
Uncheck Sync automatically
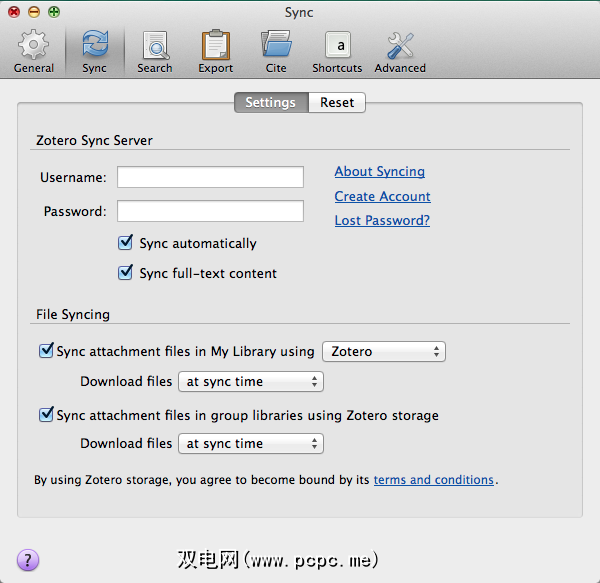pyautogui.click(x=126, y=243)
